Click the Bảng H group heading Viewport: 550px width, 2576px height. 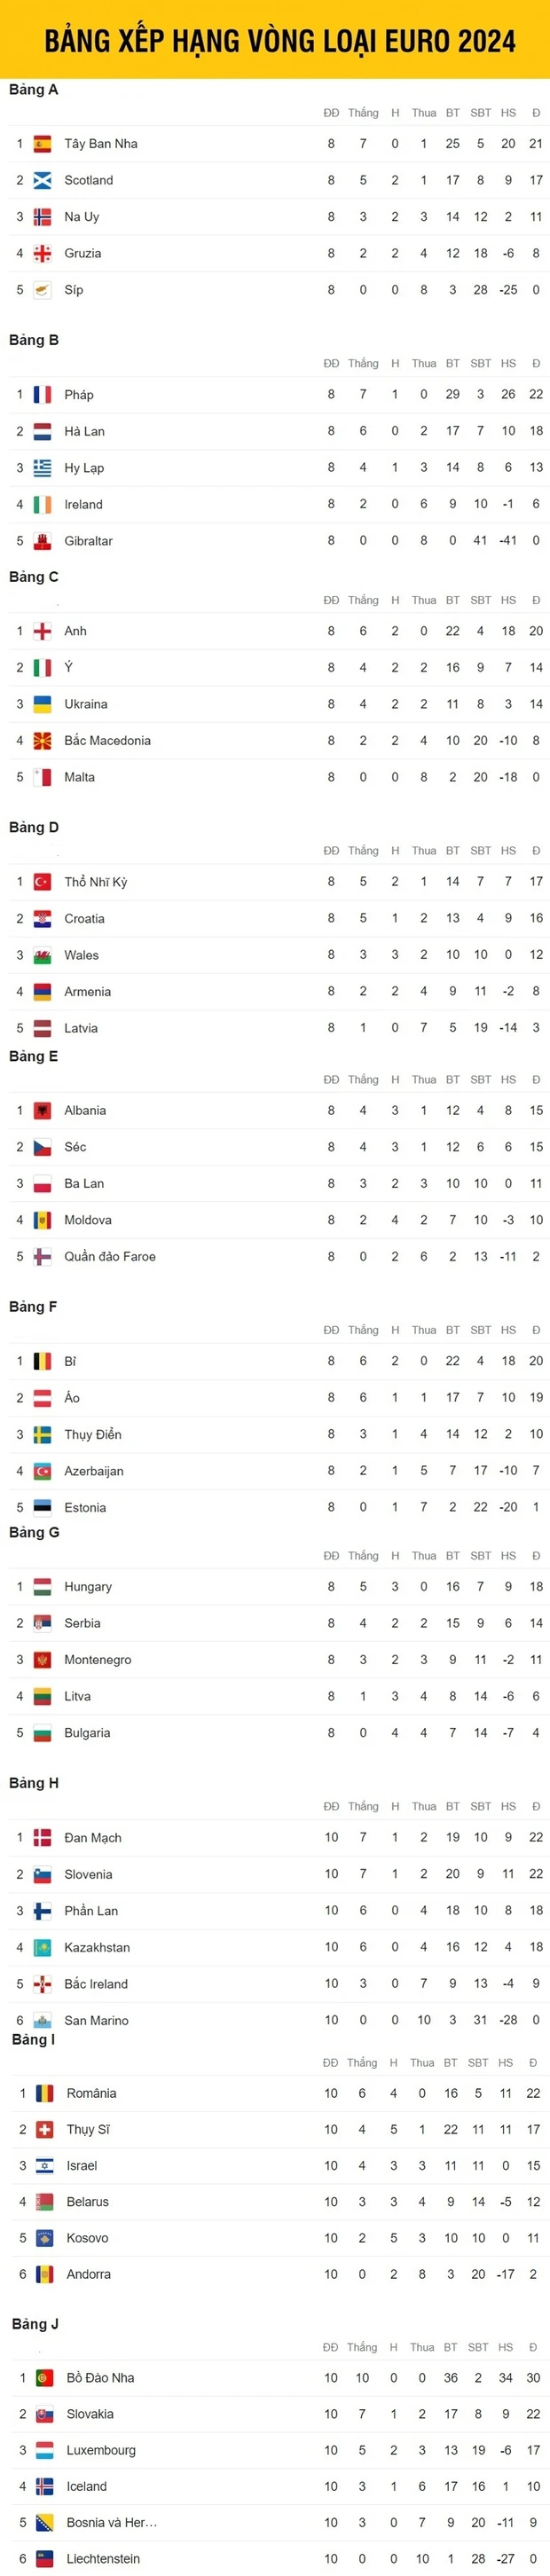tap(34, 1783)
